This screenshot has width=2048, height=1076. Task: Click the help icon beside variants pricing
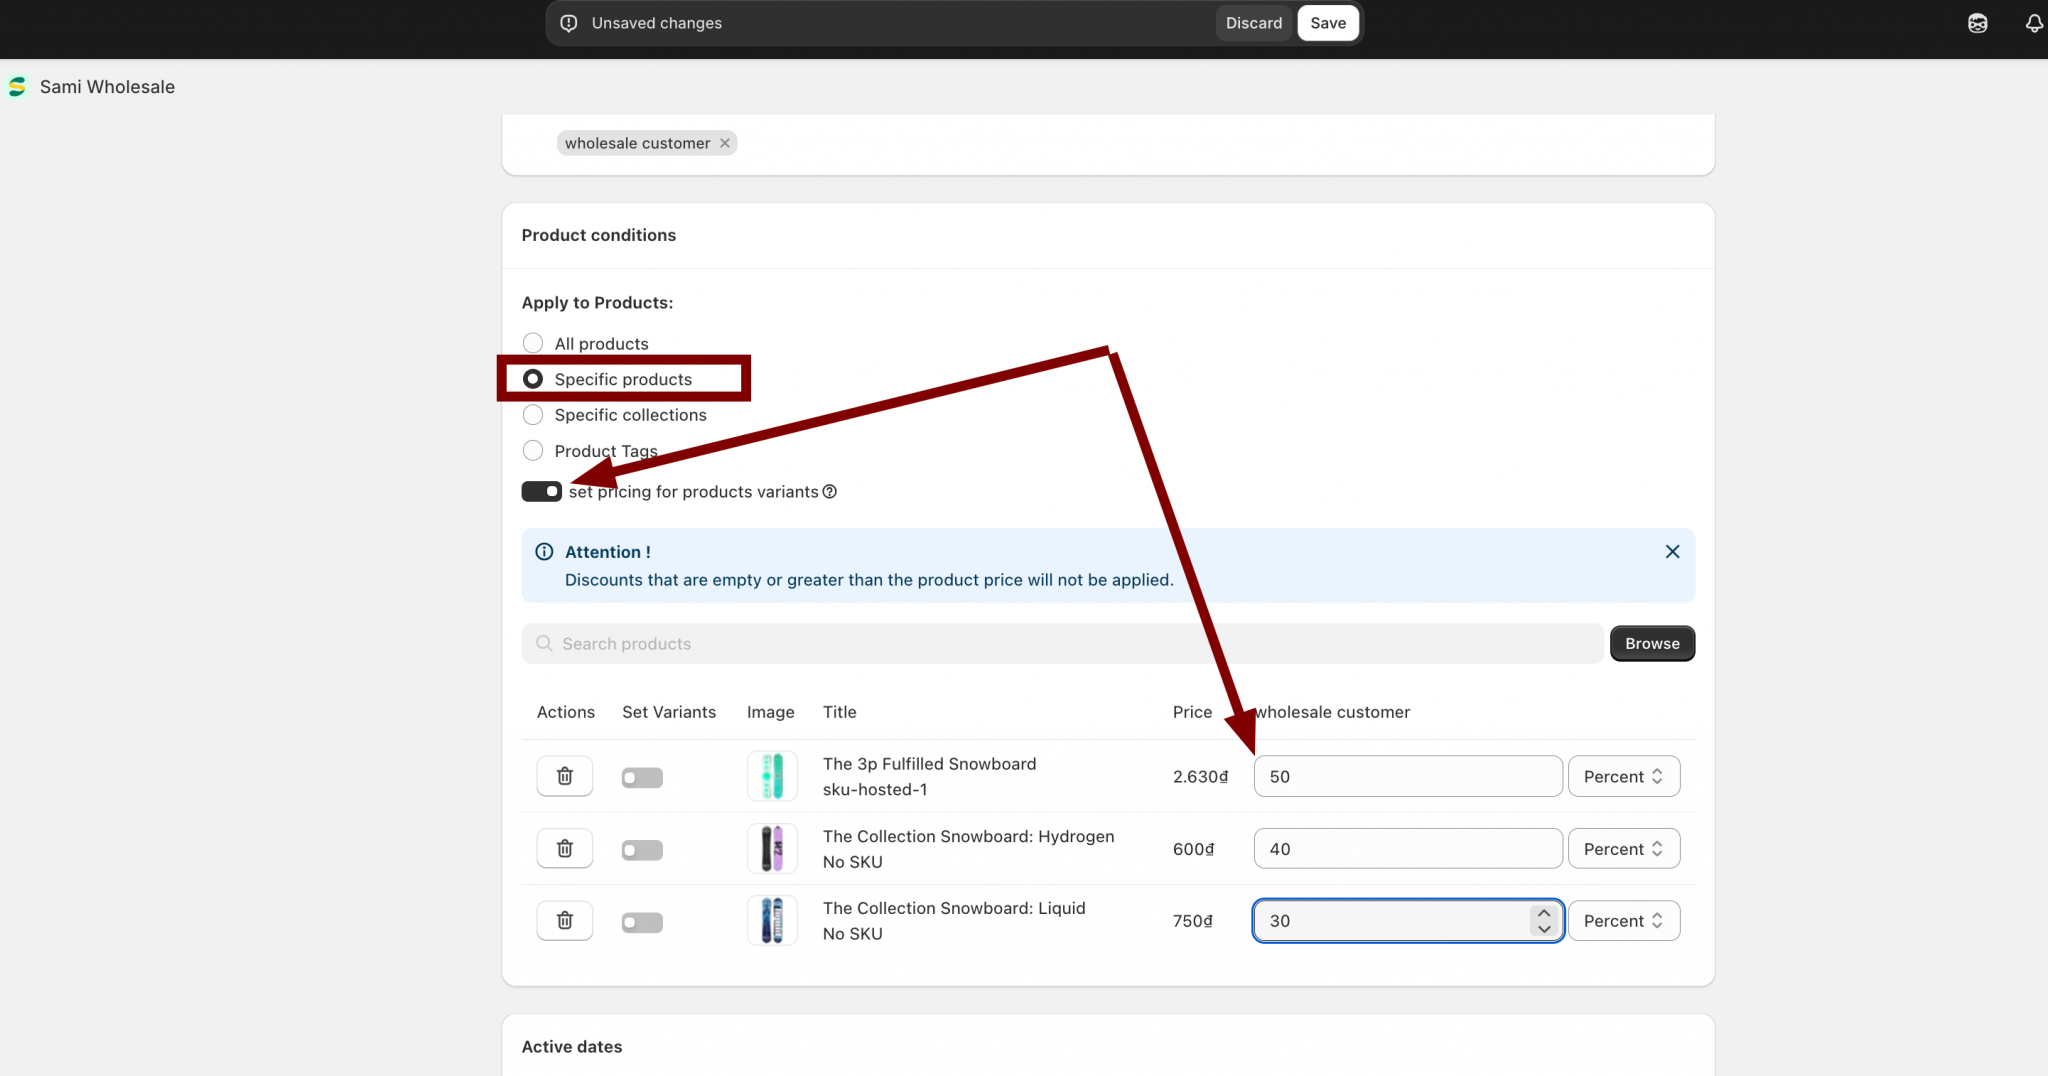tap(829, 492)
